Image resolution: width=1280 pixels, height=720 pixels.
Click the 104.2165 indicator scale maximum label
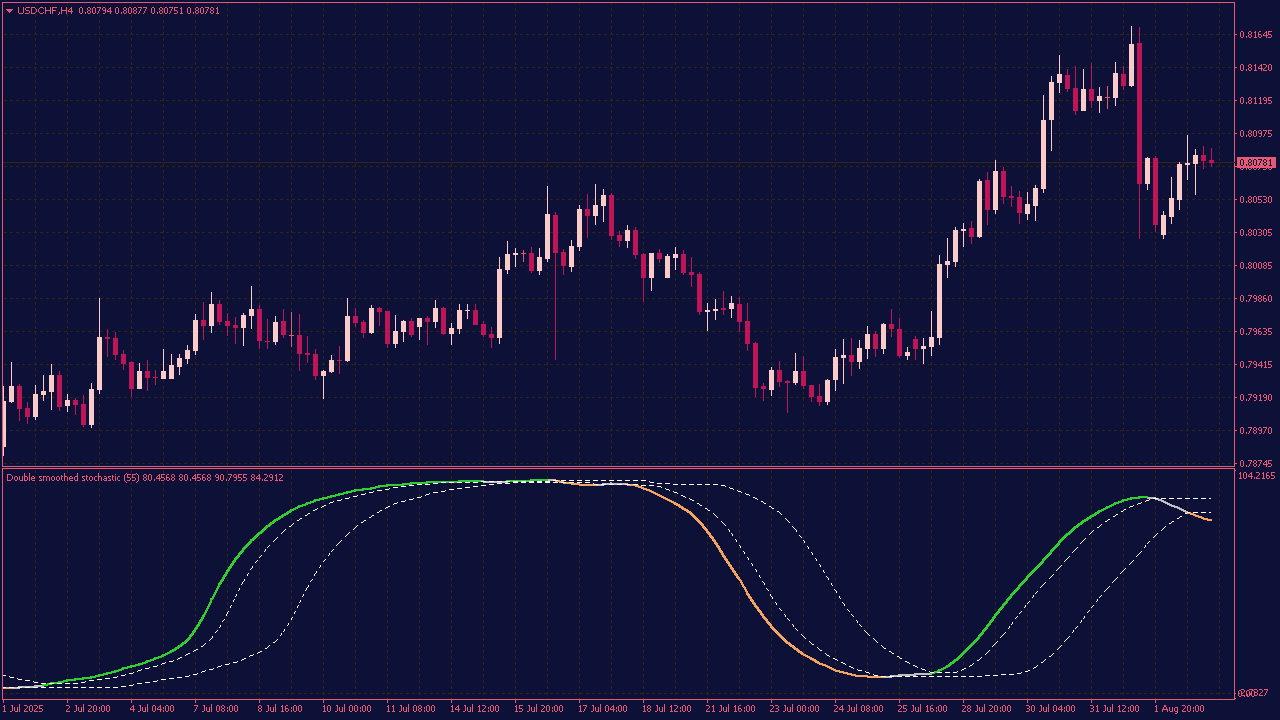(x=1256, y=476)
